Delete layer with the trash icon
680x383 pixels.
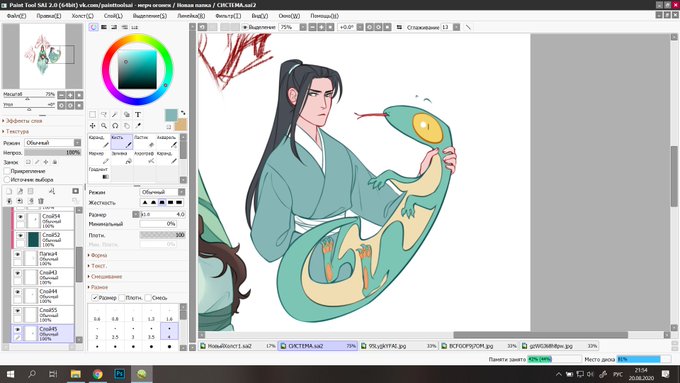tap(41, 201)
